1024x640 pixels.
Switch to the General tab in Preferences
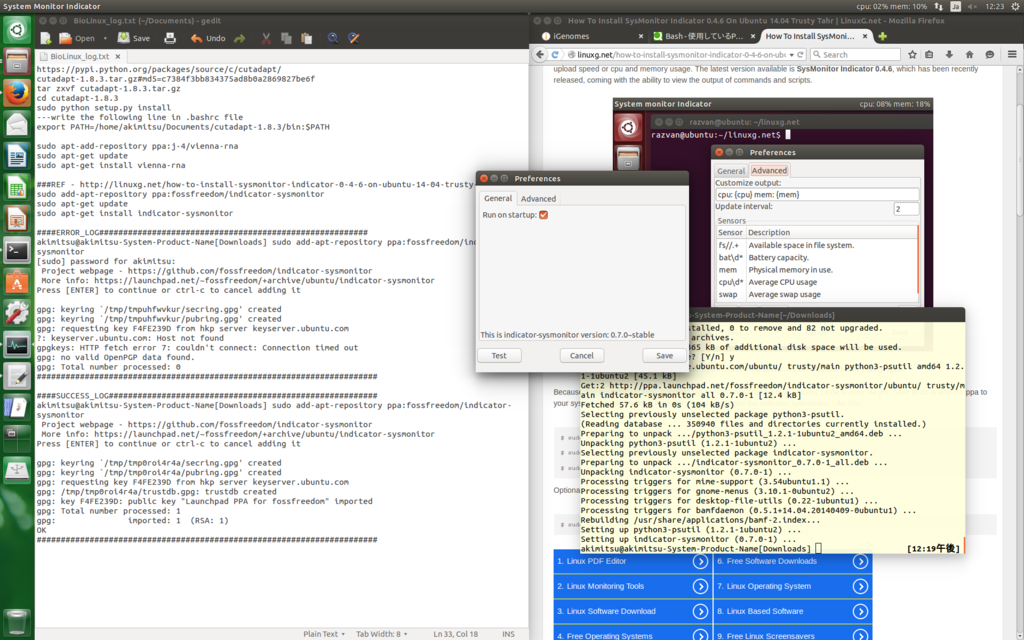coord(498,199)
